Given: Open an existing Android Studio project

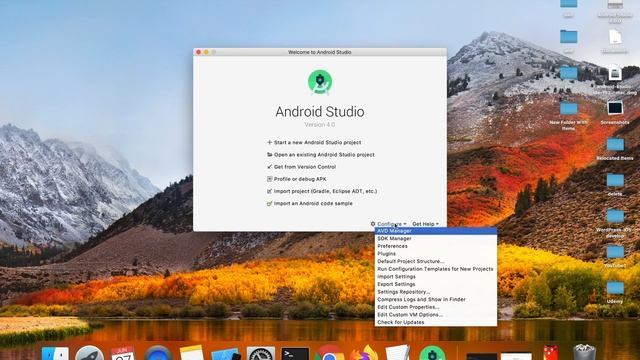Looking at the screenshot, I should pos(324,155).
